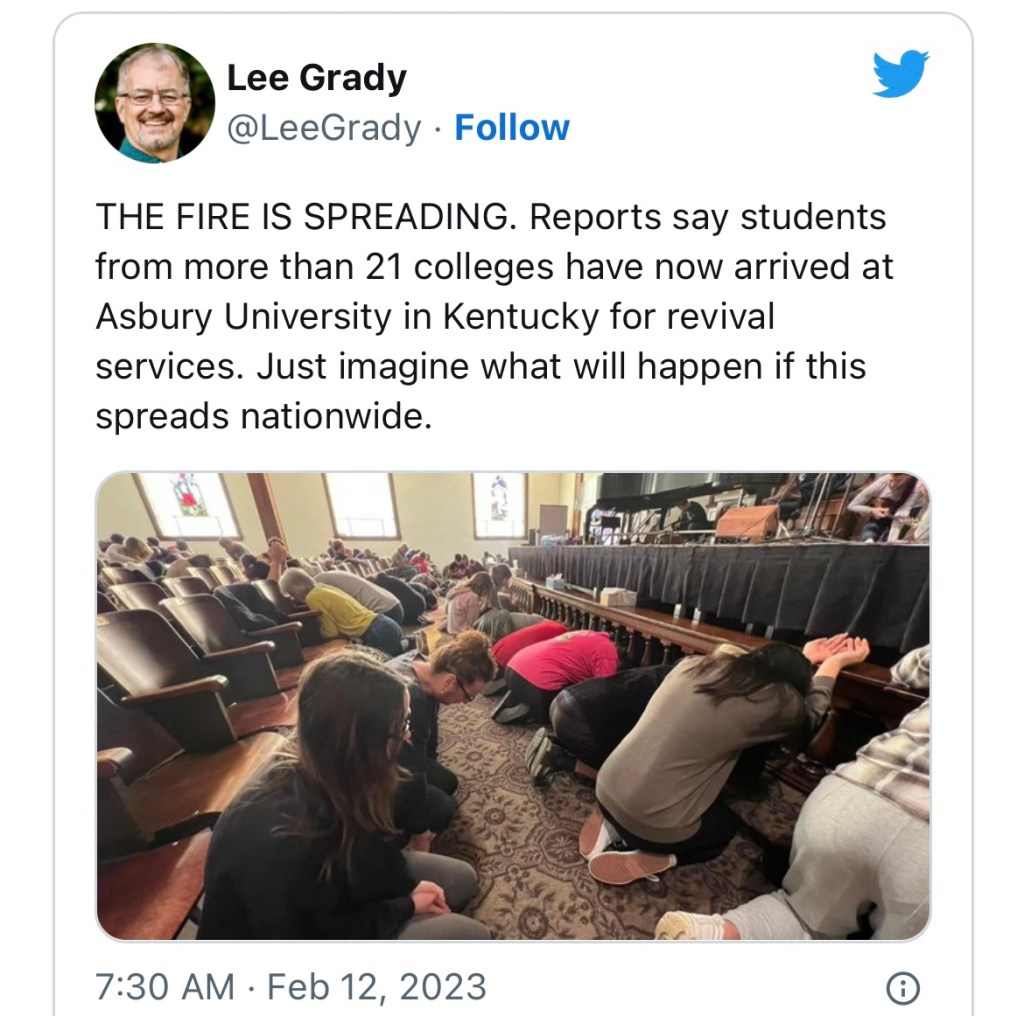
Task: Open the tweet timestamp Feb 12, 2023
Action: pyautogui.click(x=376, y=987)
